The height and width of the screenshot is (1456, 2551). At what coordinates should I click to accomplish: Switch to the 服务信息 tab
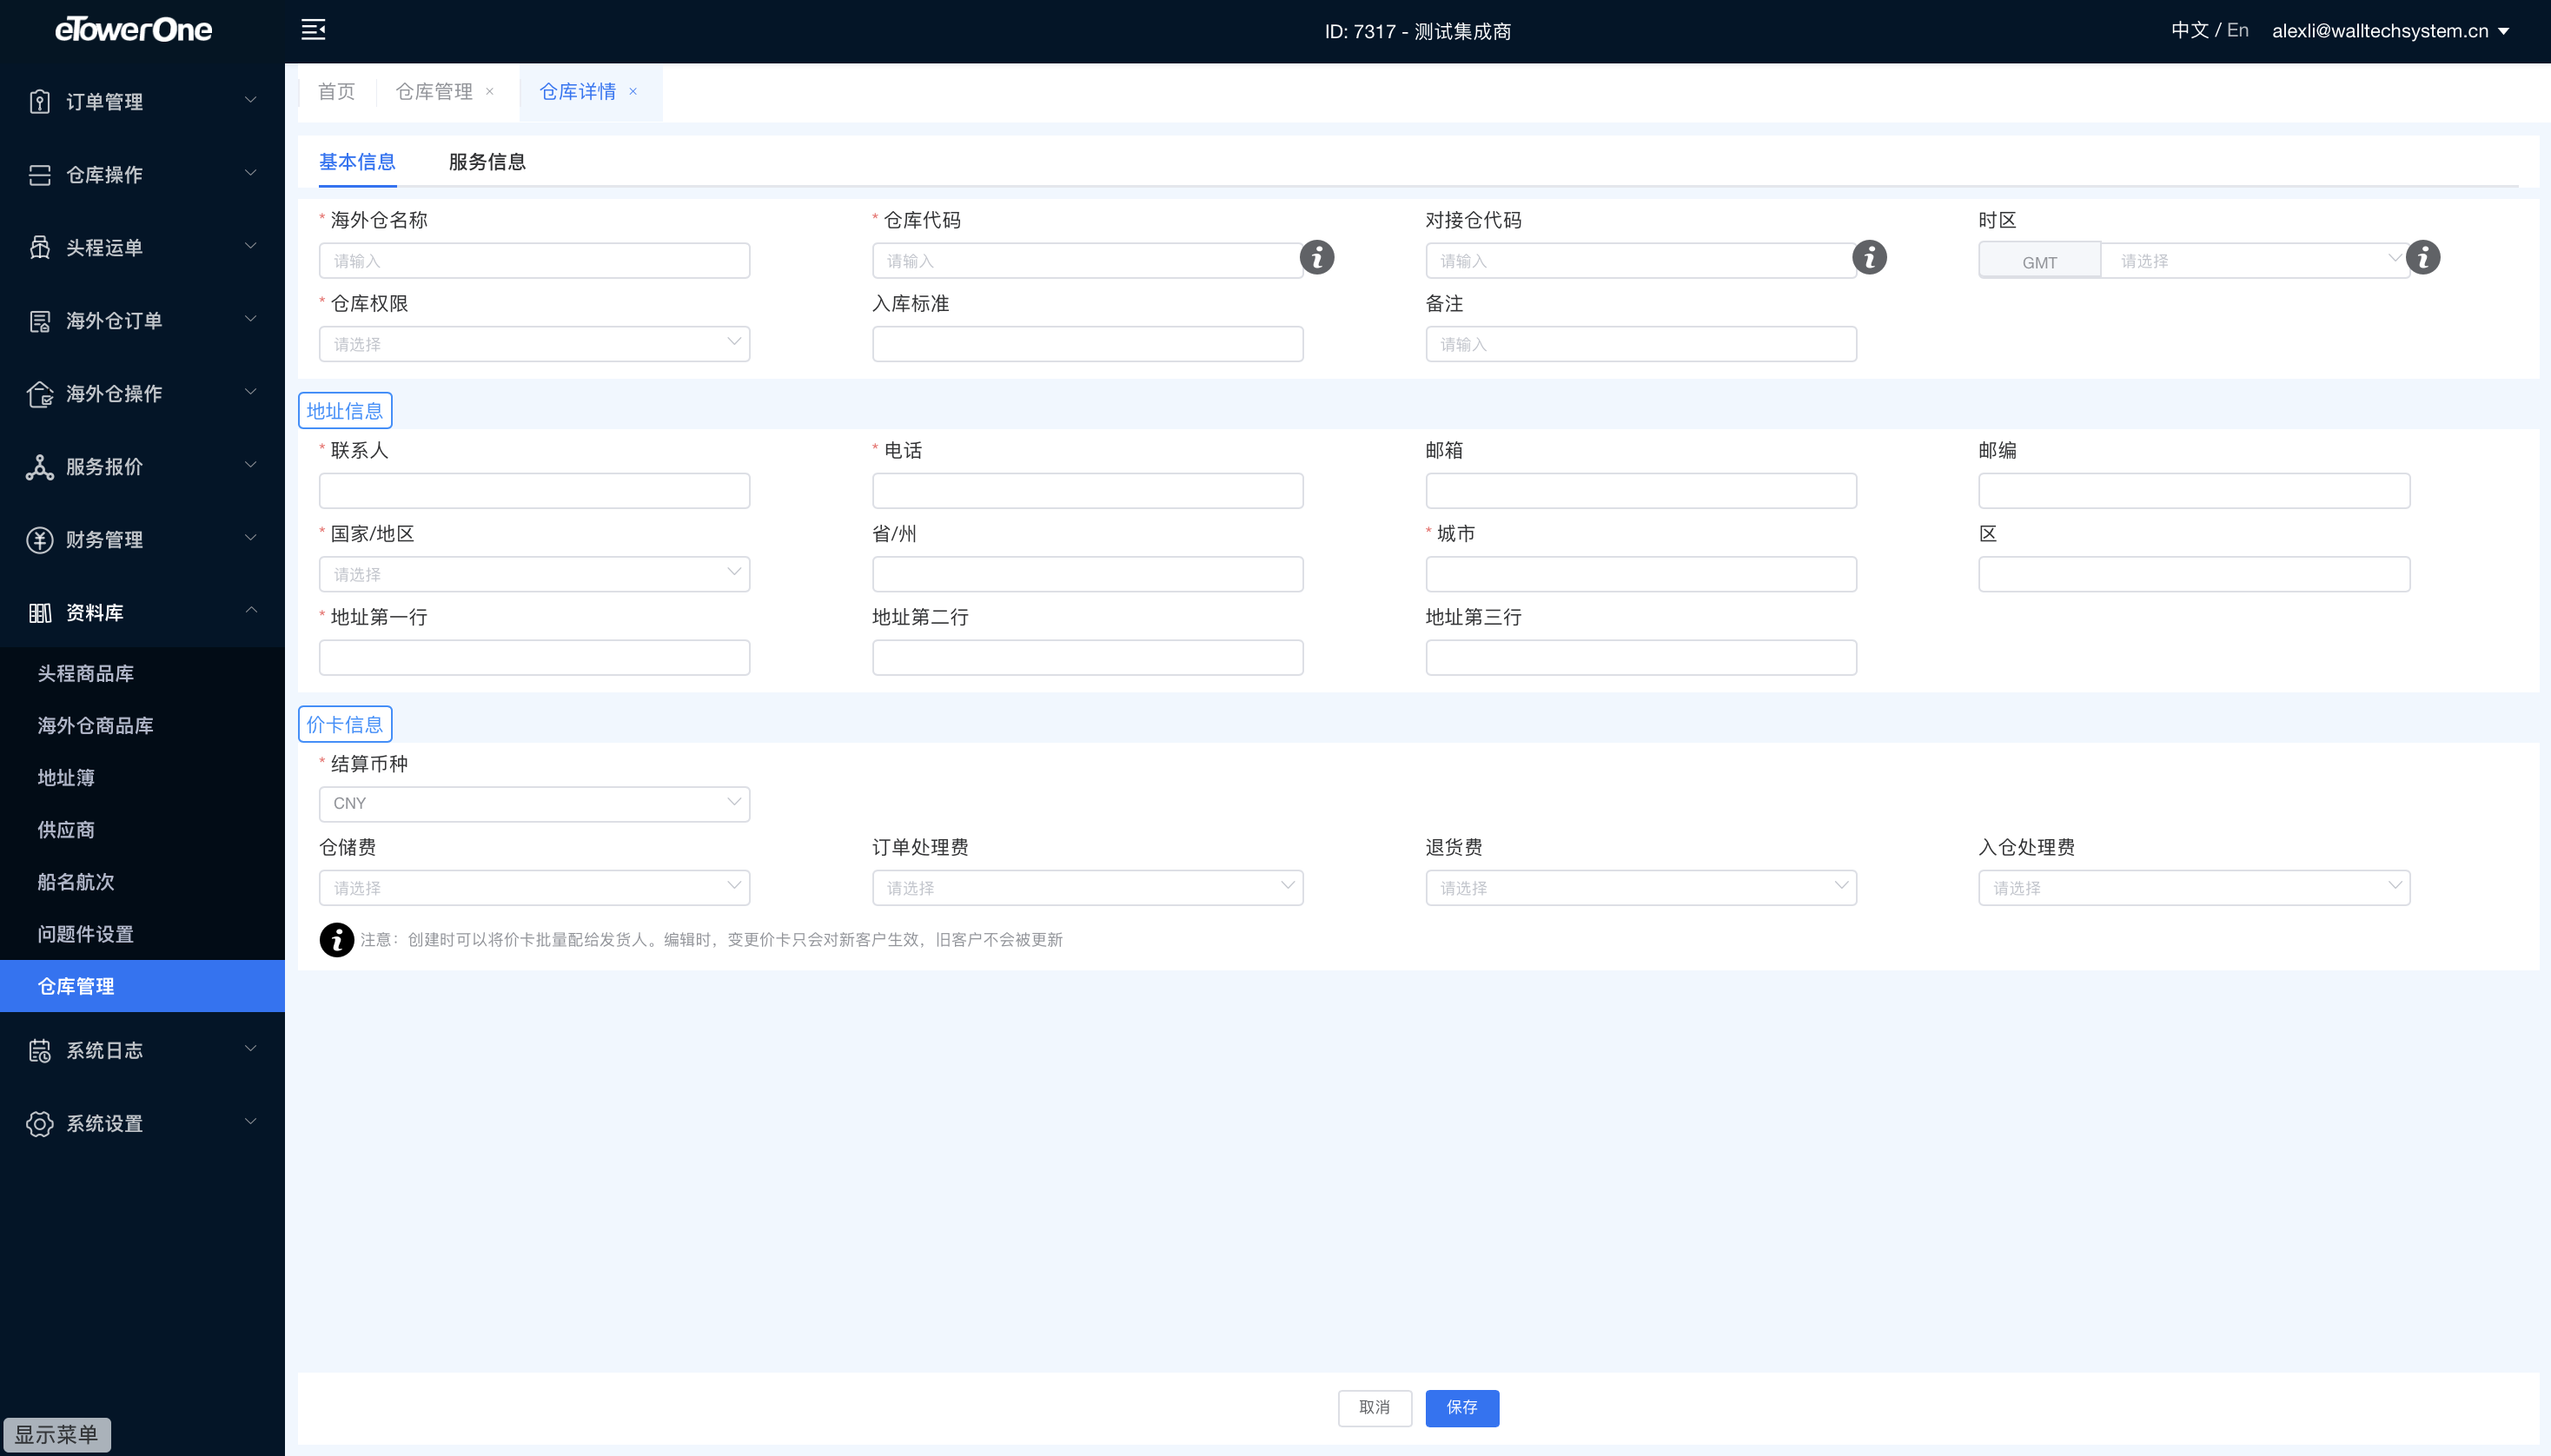pyautogui.click(x=487, y=162)
